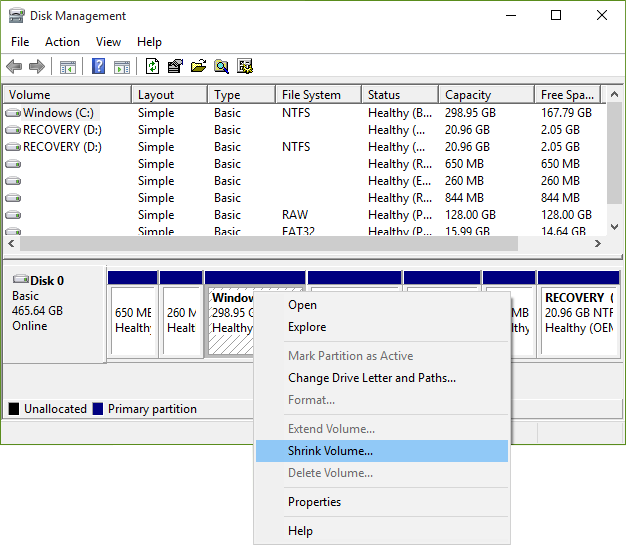Click the Properties toolbar icon
This screenshot has height=545, width=626.
pyautogui.click(x=175, y=67)
